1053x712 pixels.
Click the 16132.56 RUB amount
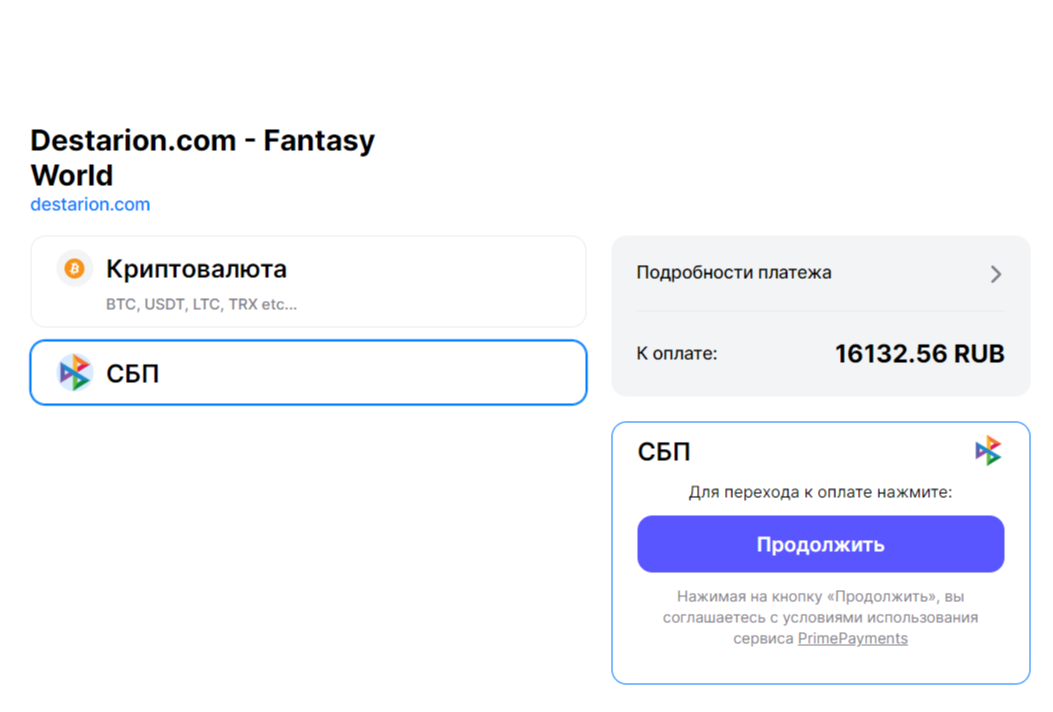point(919,354)
